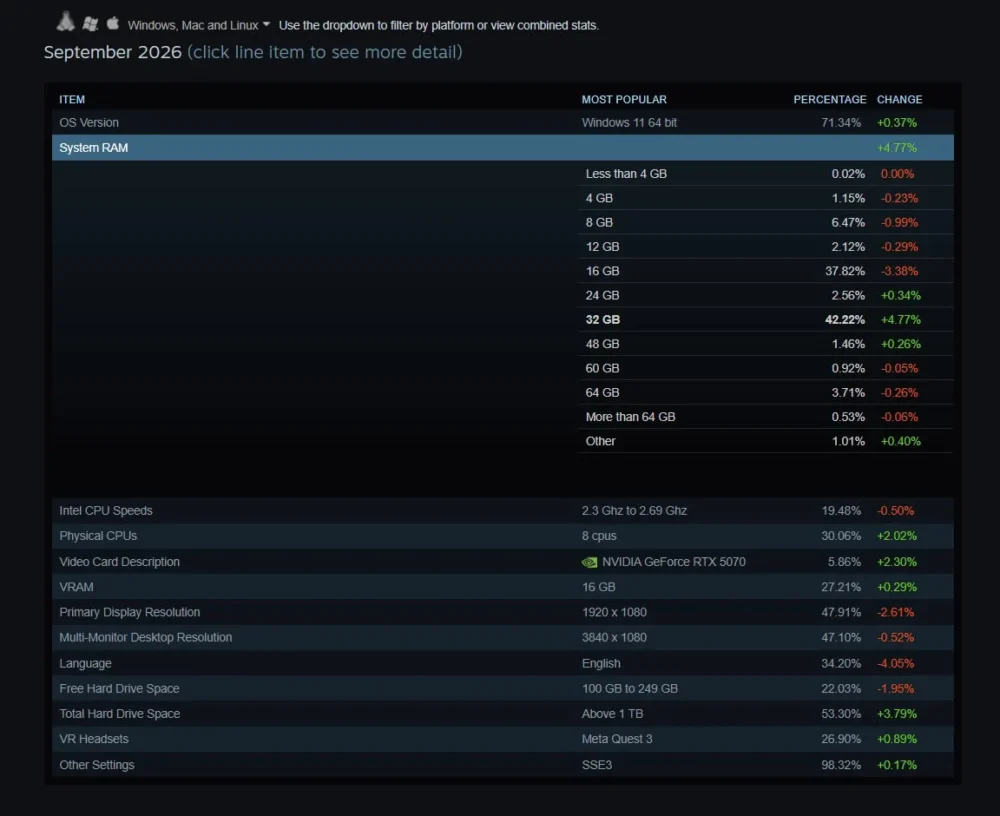Click the 'SSE3' value

(x=596, y=764)
